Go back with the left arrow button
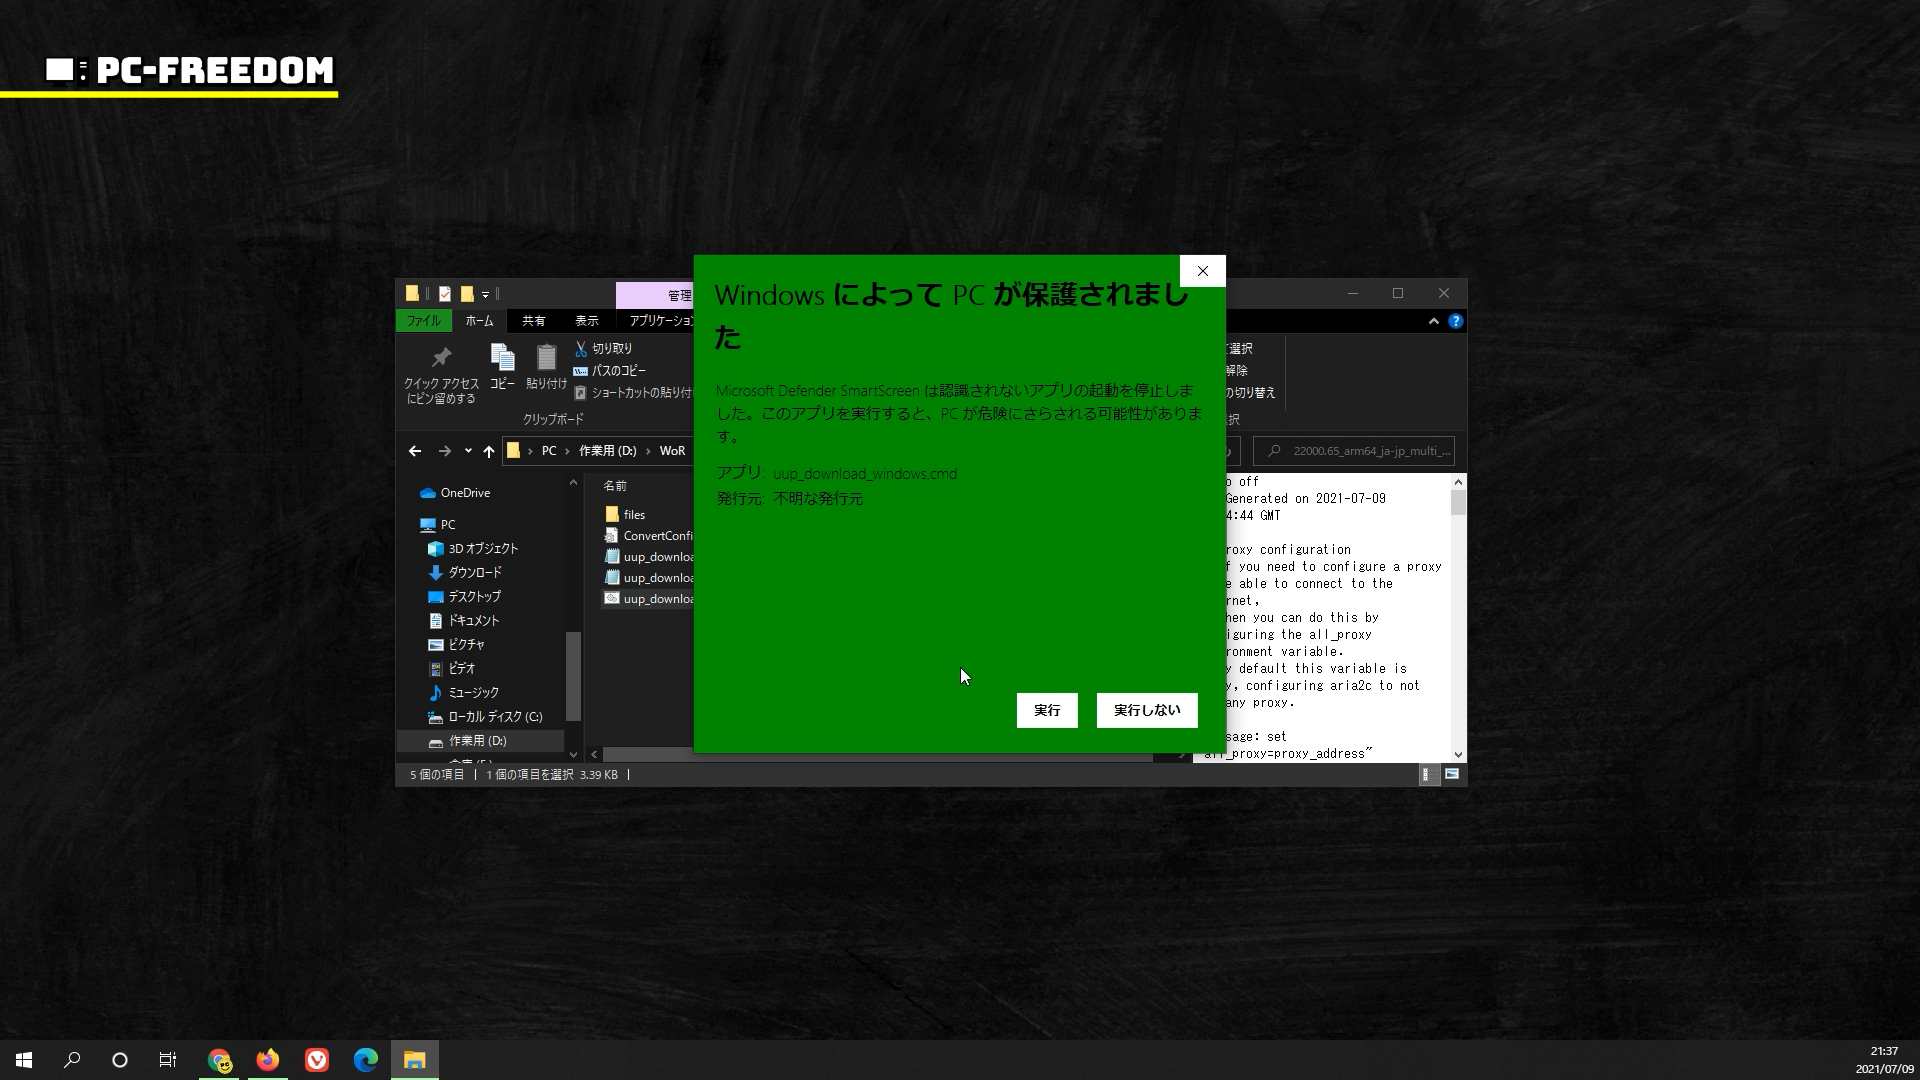 [x=415, y=451]
